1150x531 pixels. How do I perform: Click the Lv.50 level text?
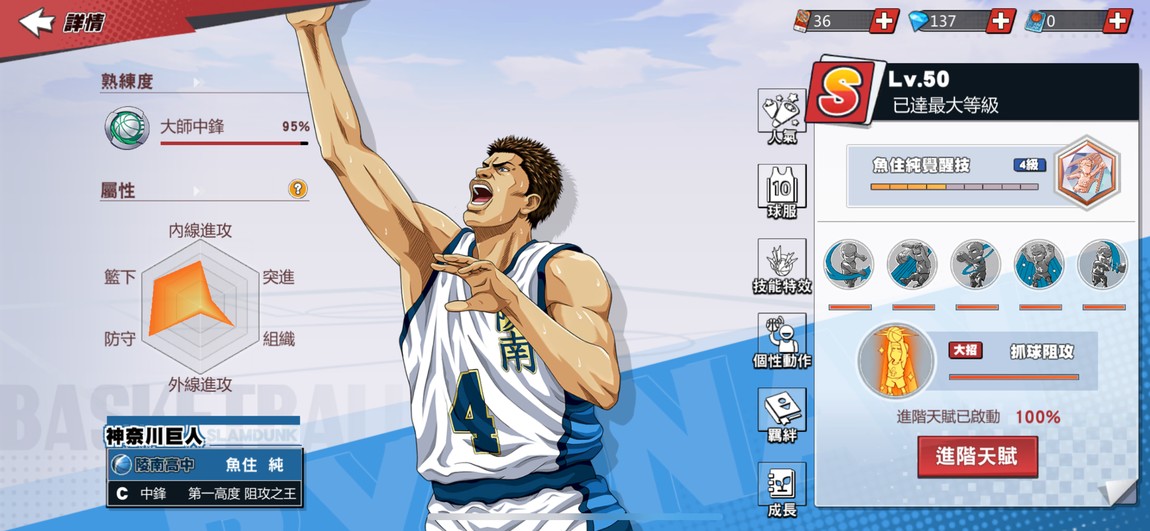coord(919,78)
